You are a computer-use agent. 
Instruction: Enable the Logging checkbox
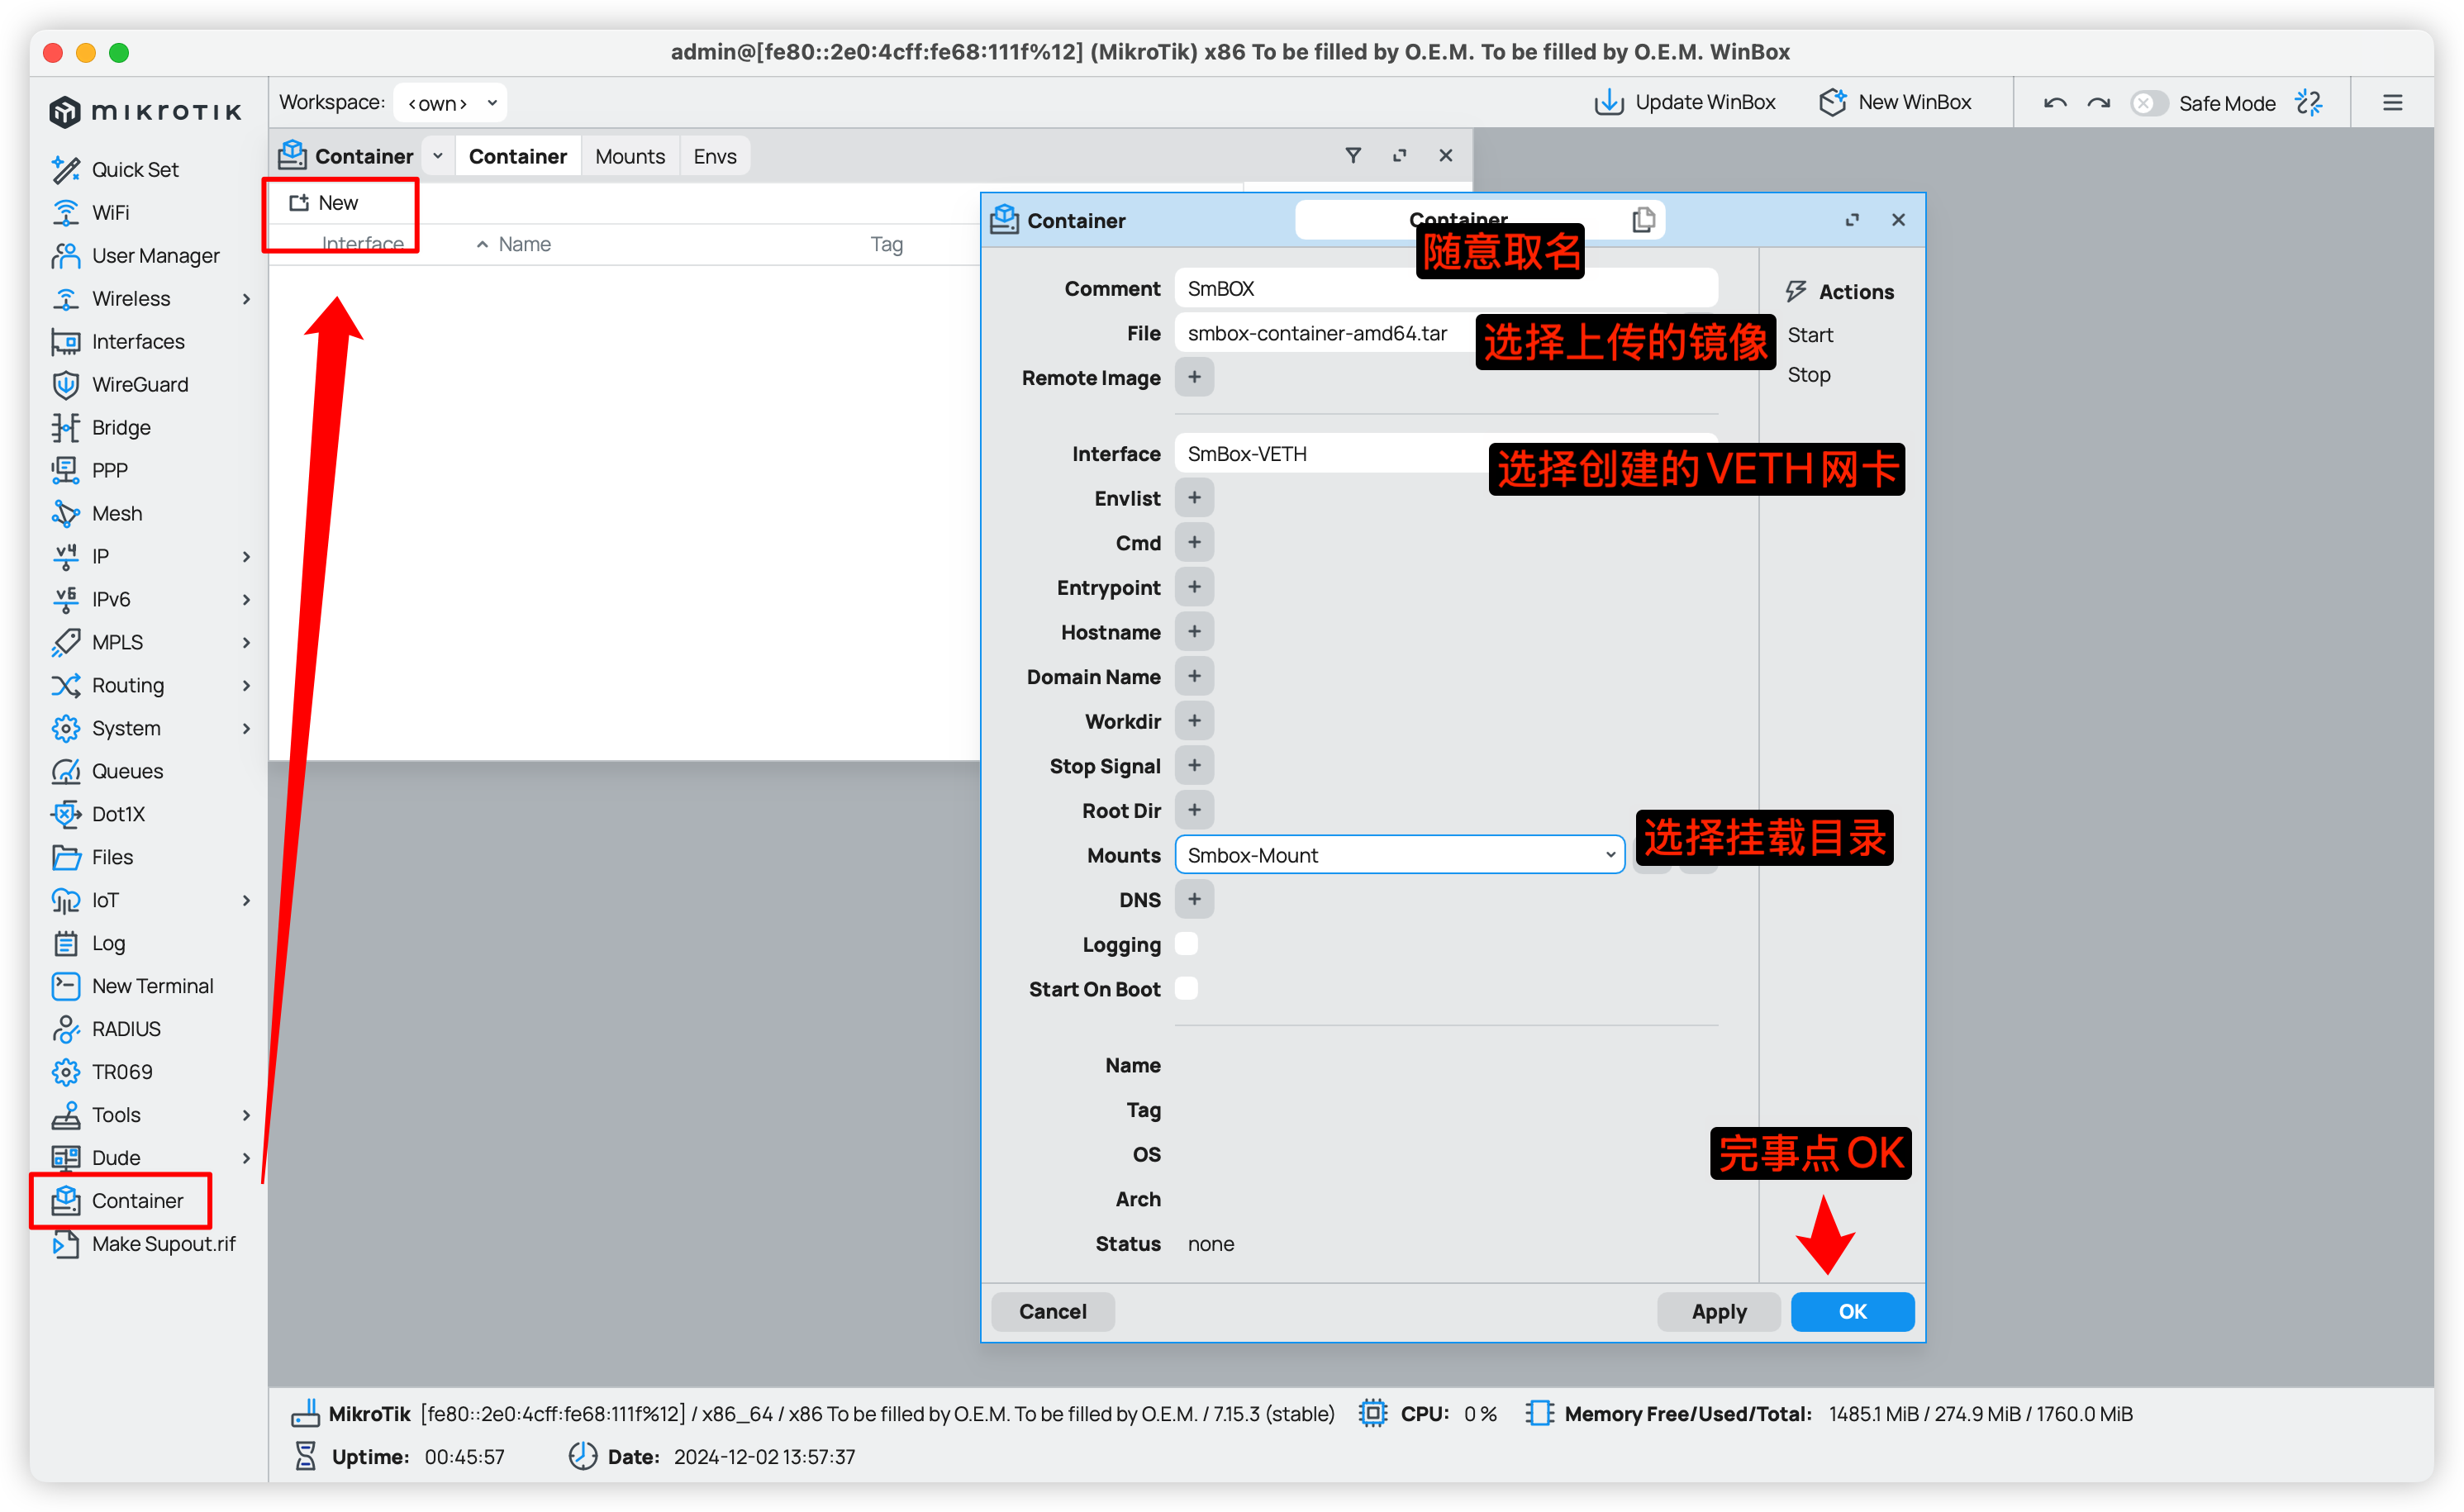click(1186, 944)
